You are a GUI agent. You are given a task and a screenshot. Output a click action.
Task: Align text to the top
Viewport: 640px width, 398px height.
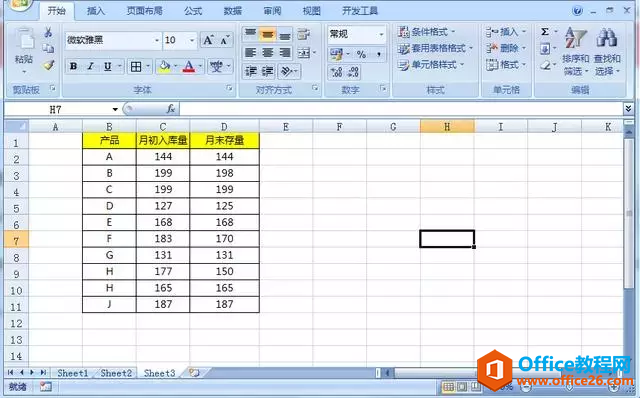250,33
